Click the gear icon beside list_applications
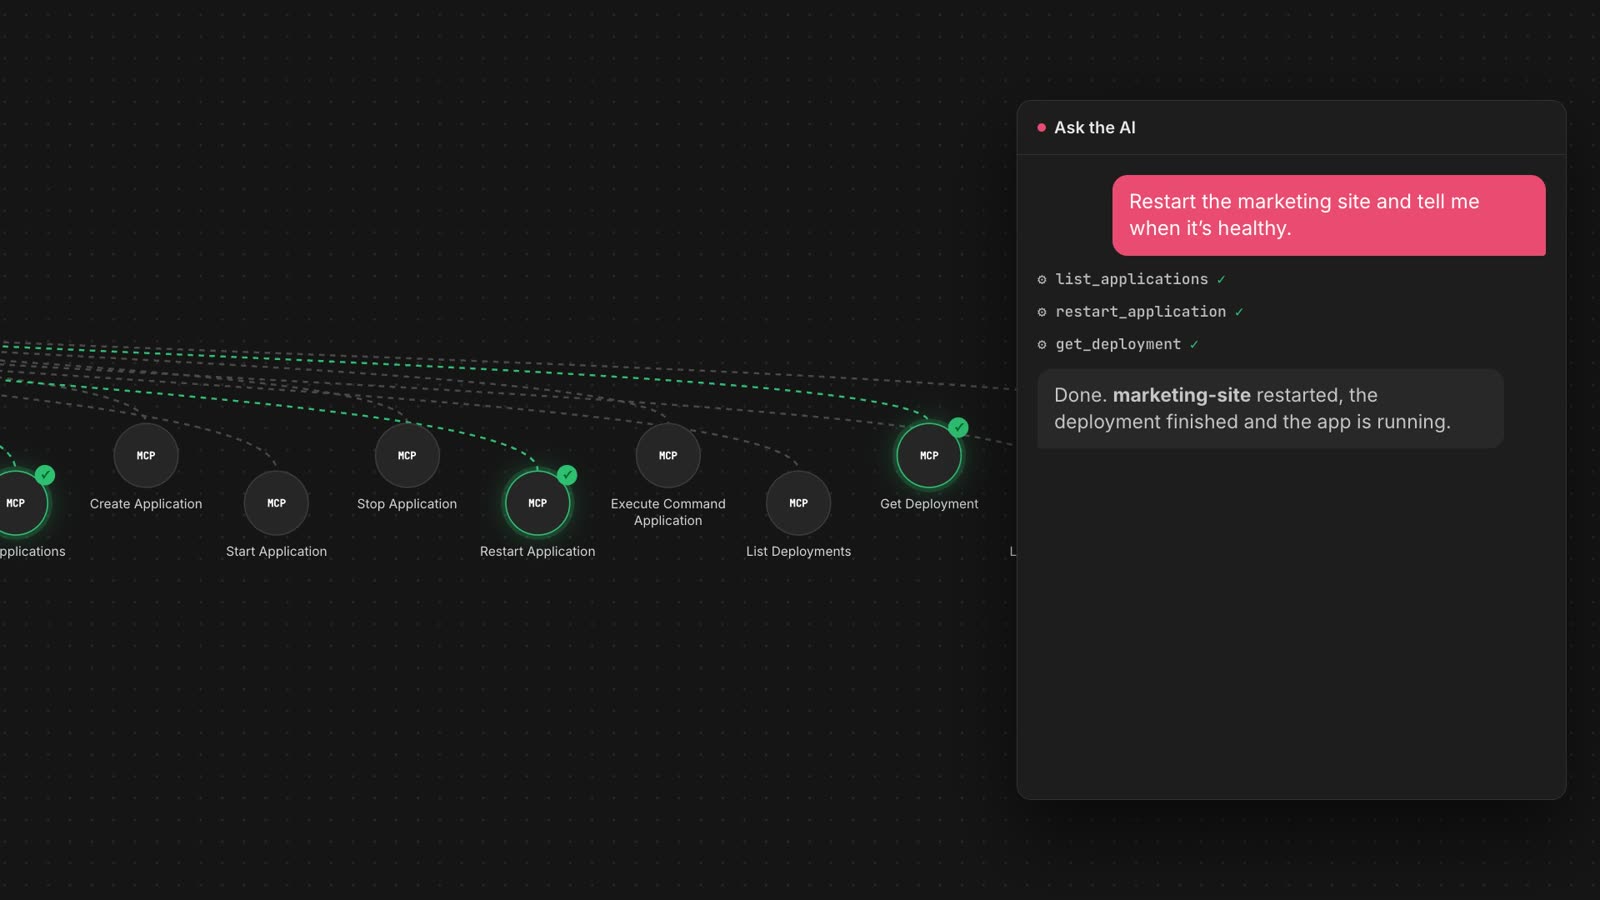The height and width of the screenshot is (900, 1600). [1042, 280]
